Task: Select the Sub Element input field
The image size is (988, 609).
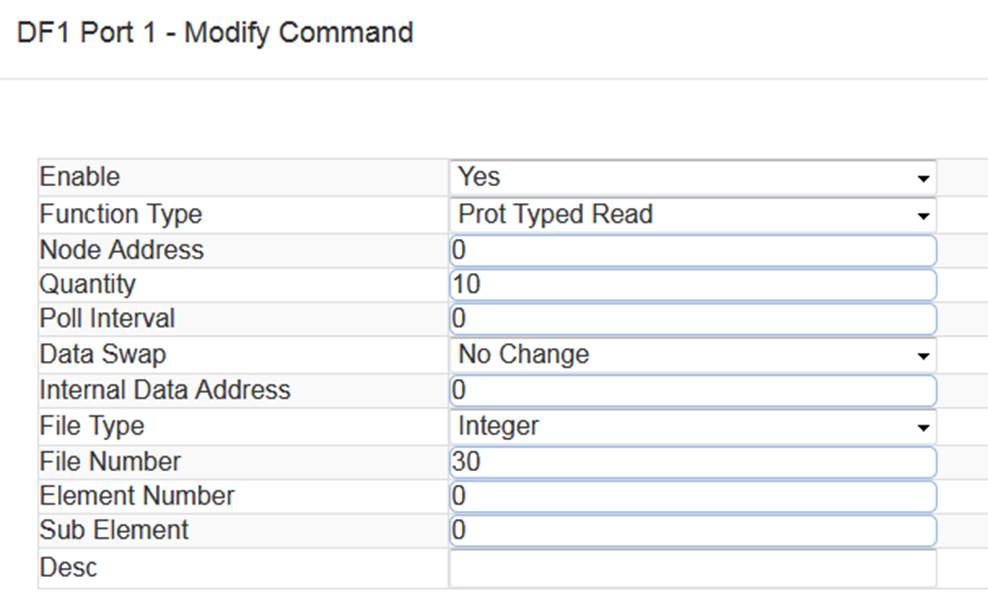Action: click(x=692, y=530)
